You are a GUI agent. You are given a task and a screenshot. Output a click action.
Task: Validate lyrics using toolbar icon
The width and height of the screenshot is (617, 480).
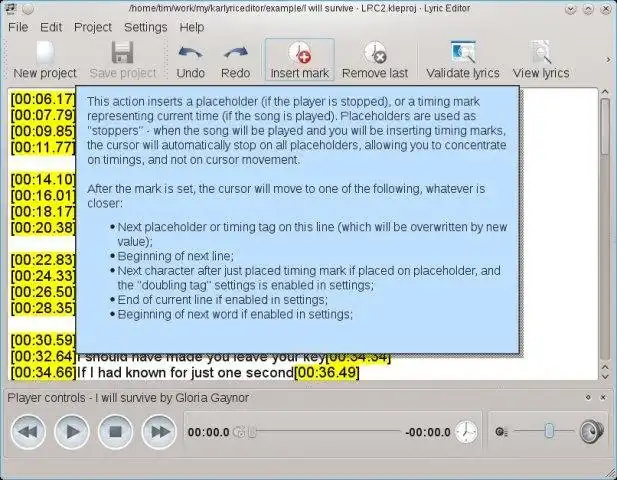pyautogui.click(x=463, y=60)
